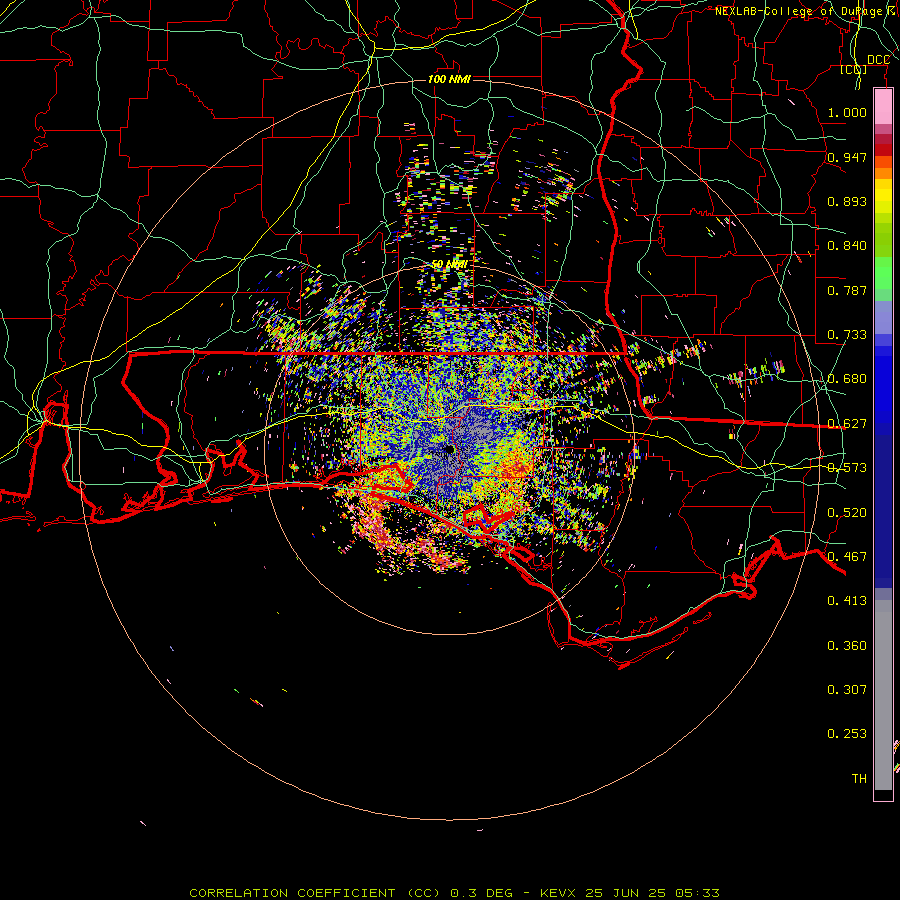Click the black radar site dot at center
Image resolution: width=900 pixels, height=900 pixels.
(450, 449)
